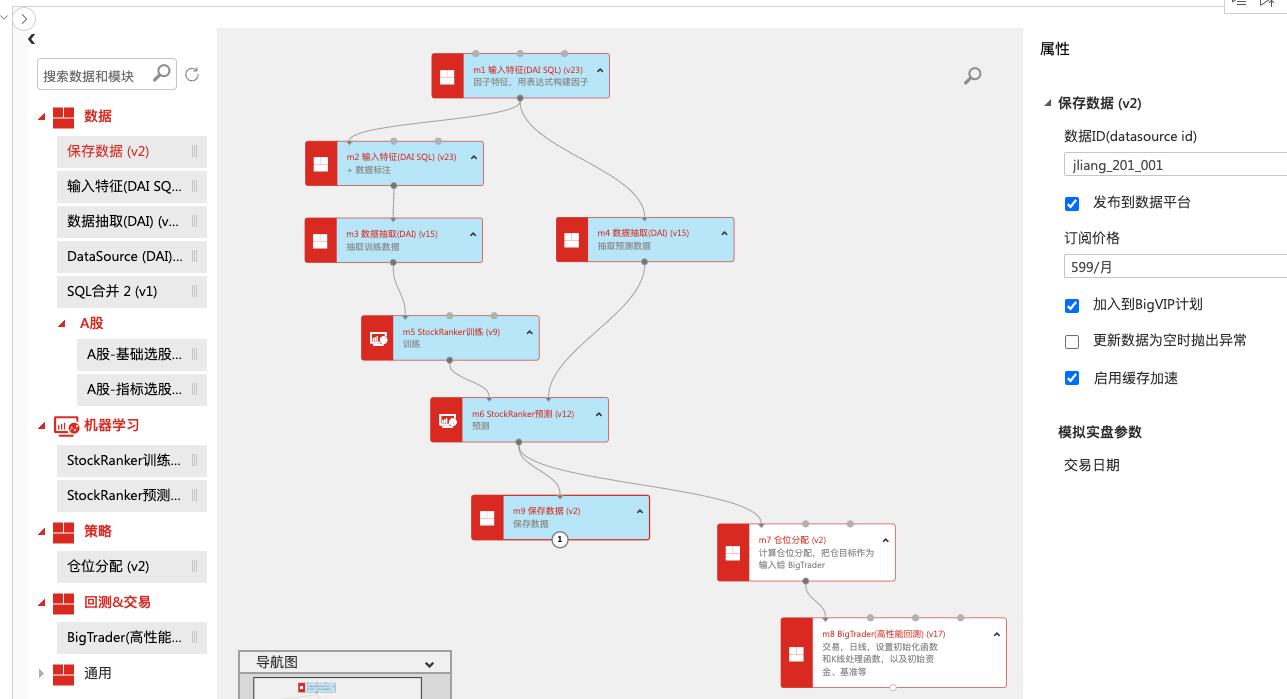Viewport: 1287px width, 699px height.
Task: Click the canvas search magnifier icon
Action: [x=972, y=76]
